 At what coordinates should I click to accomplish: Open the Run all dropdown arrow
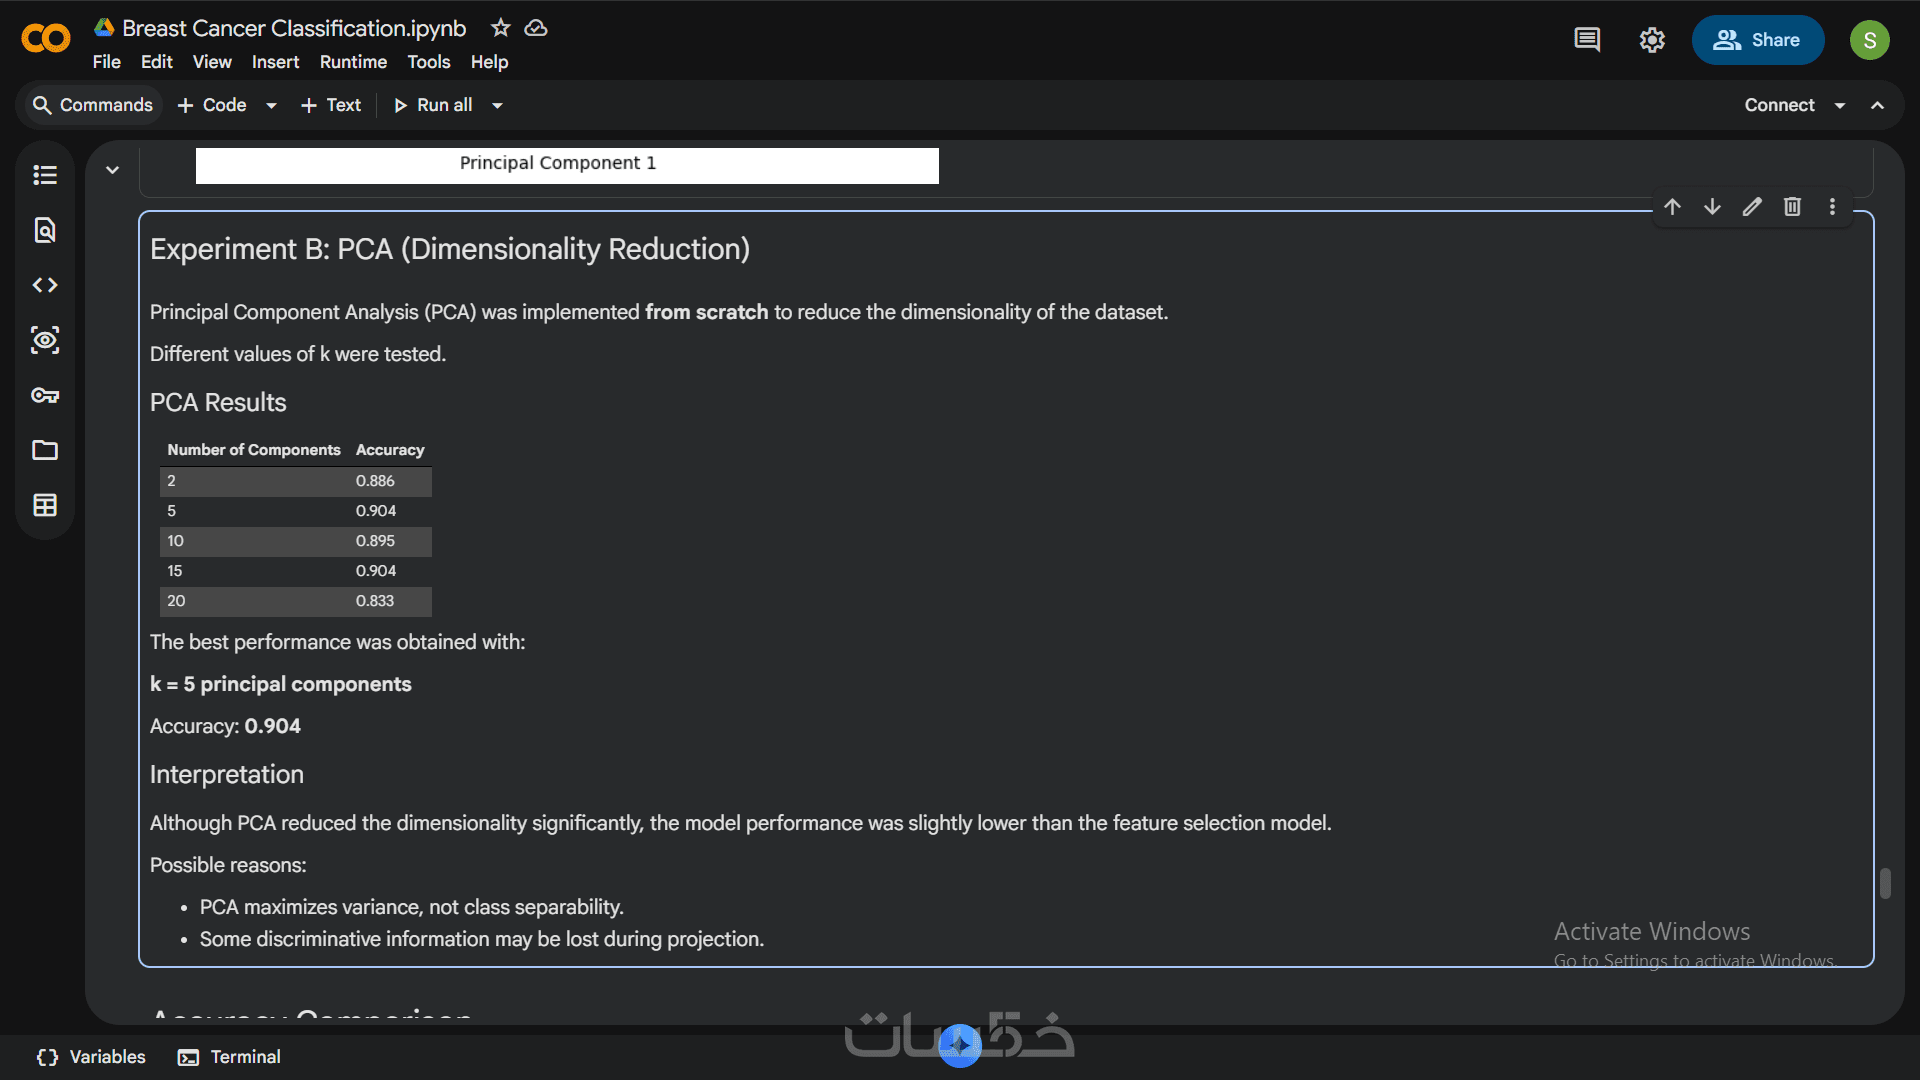click(497, 105)
